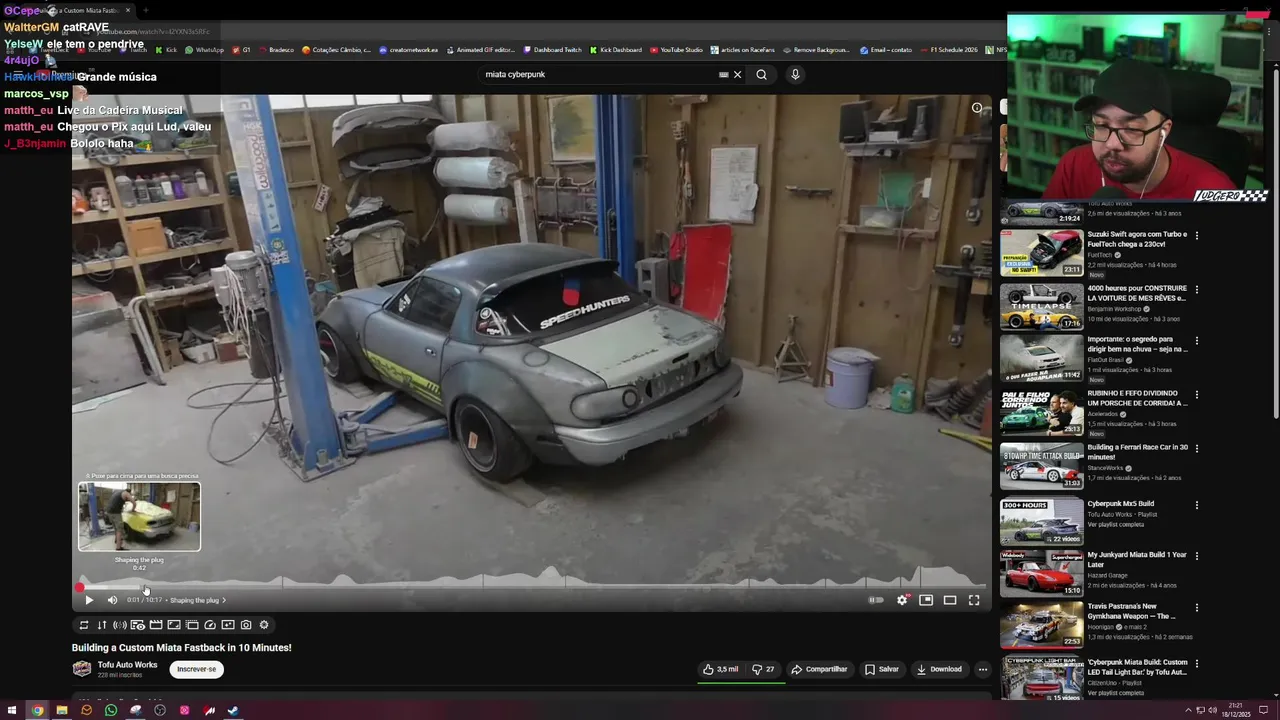Enable miniplayer mode
1280x720 pixels.
926,600
